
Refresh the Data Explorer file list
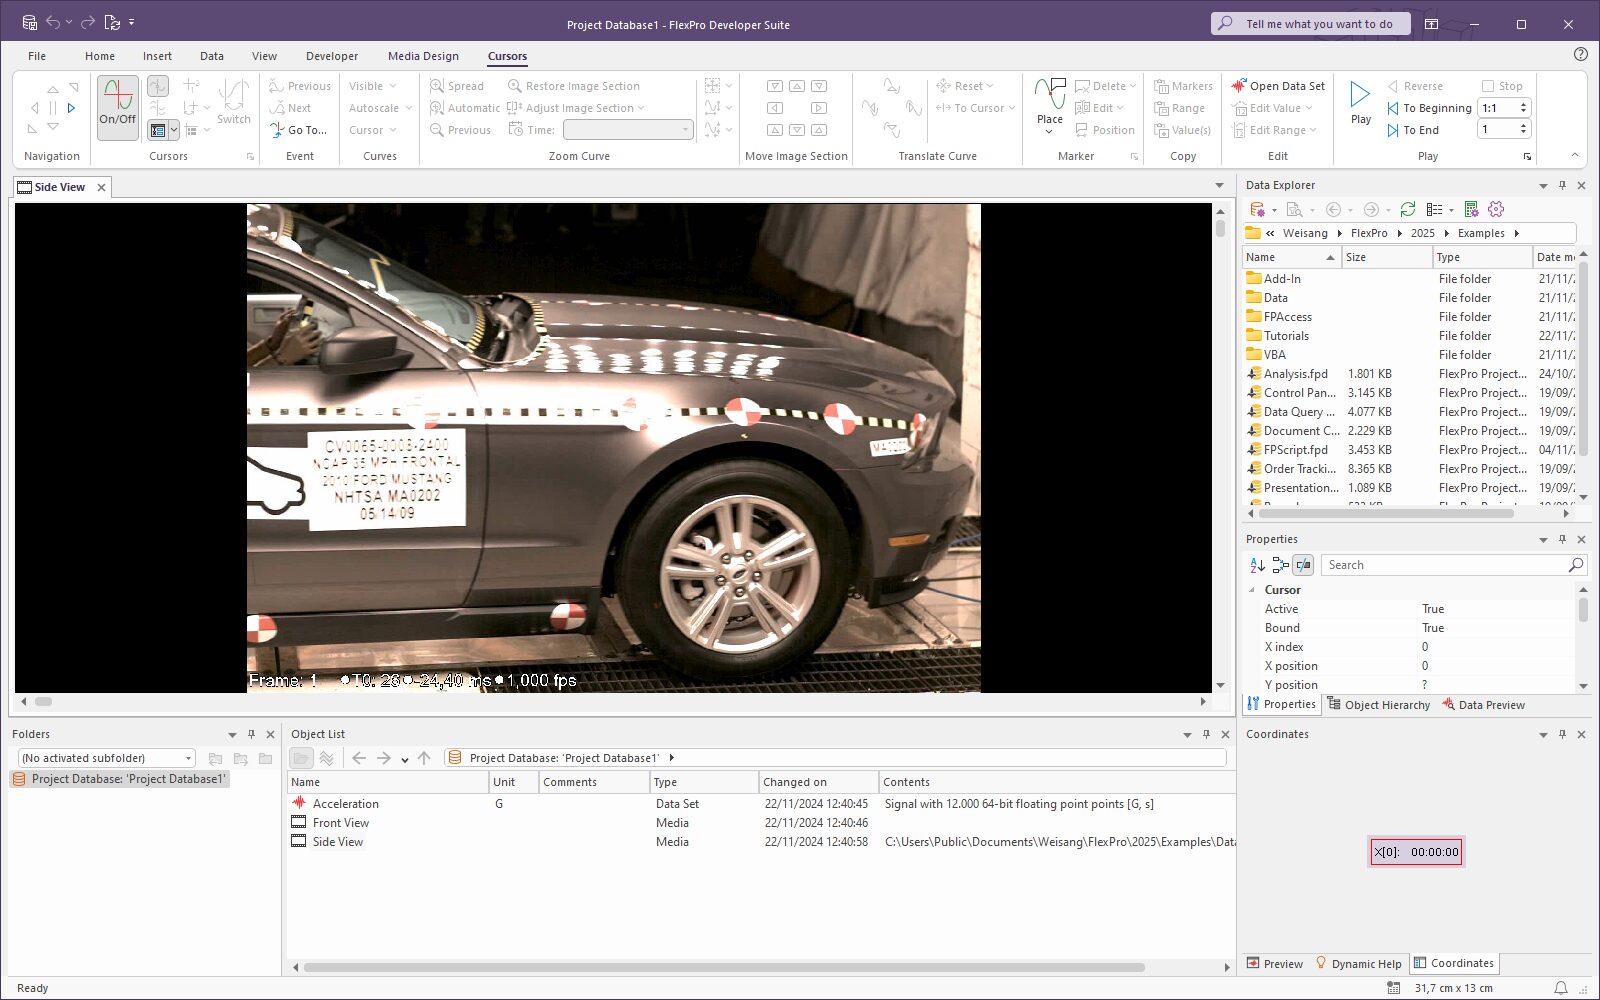pyautogui.click(x=1408, y=209)
